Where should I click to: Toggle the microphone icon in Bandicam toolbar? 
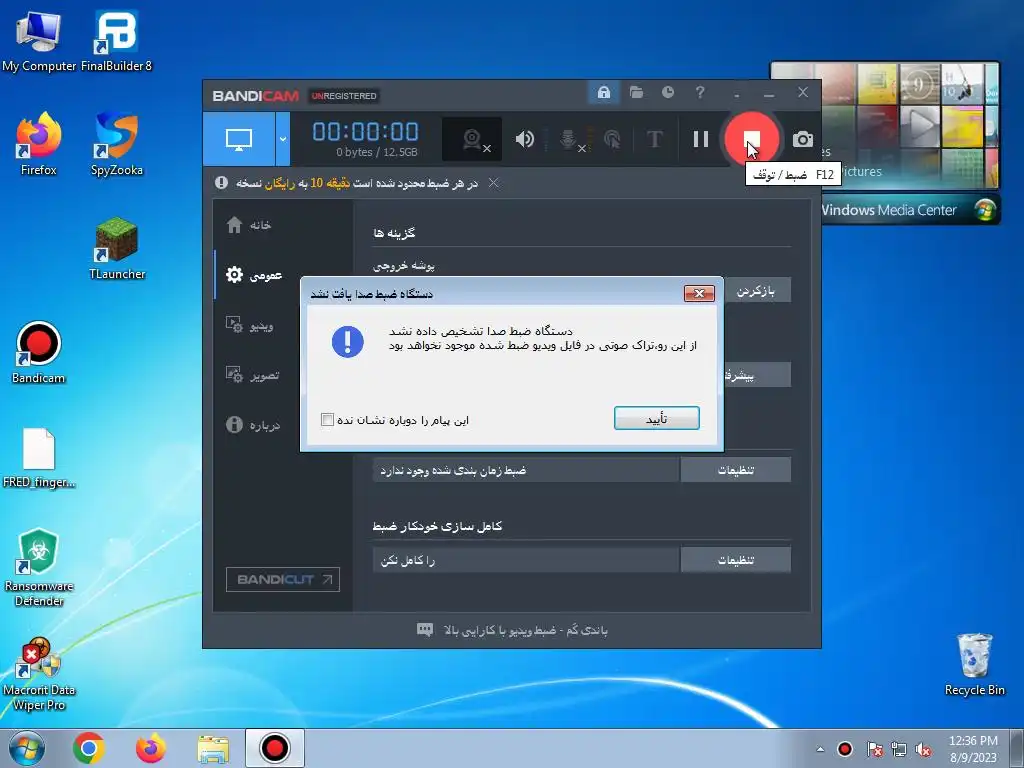click(x=569, y=138)
